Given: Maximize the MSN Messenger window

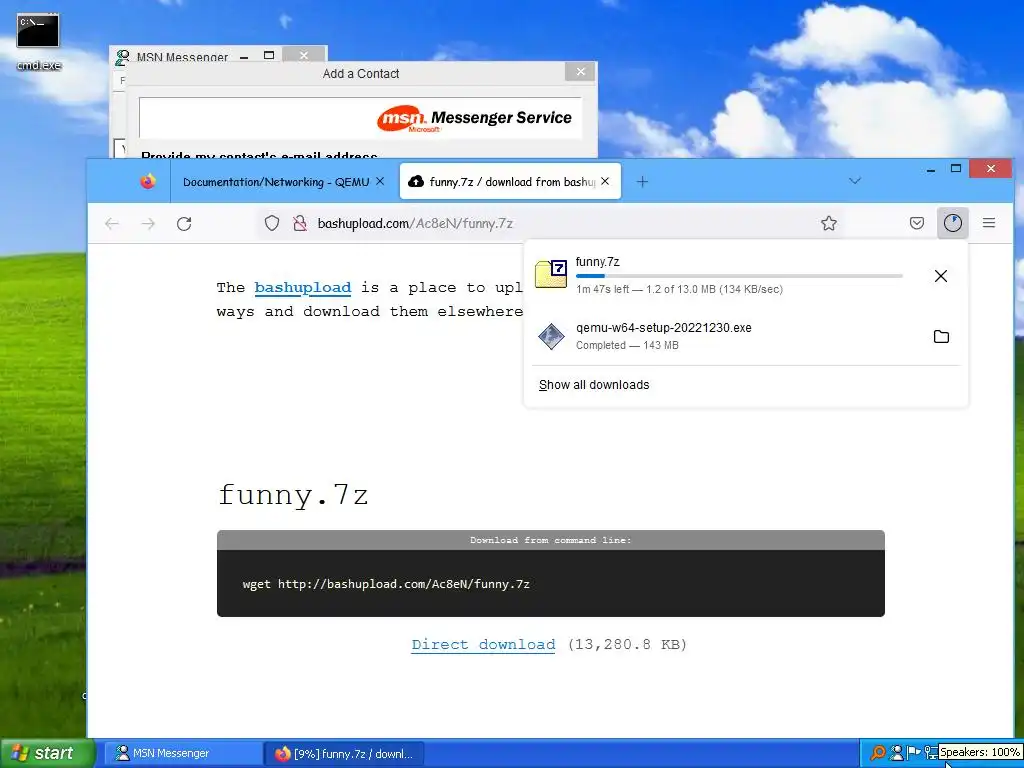Looking at the screenshot, I should click(x=268, y=56).
